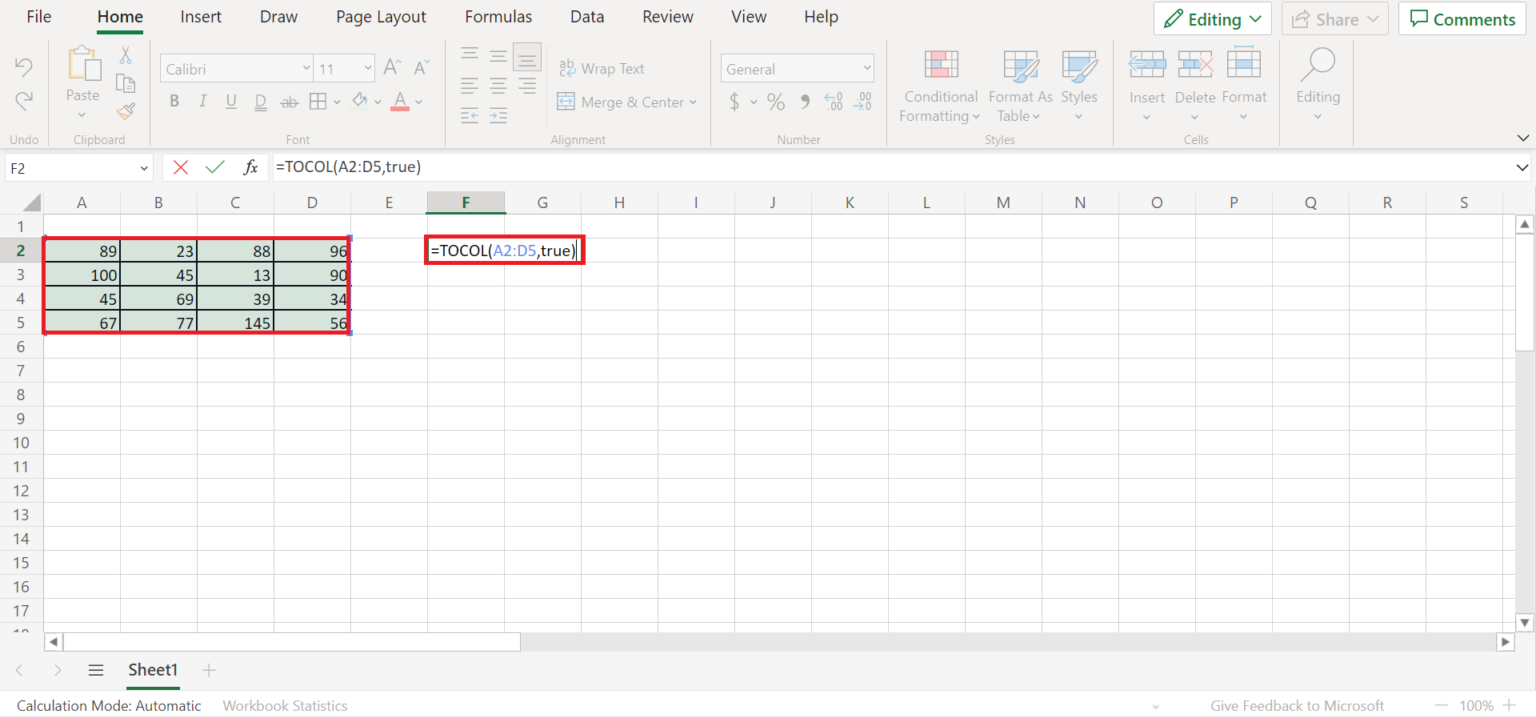1536x718 pixels.
Task: Cancel the formula entry with the X
Action: (x=180, y=167)
